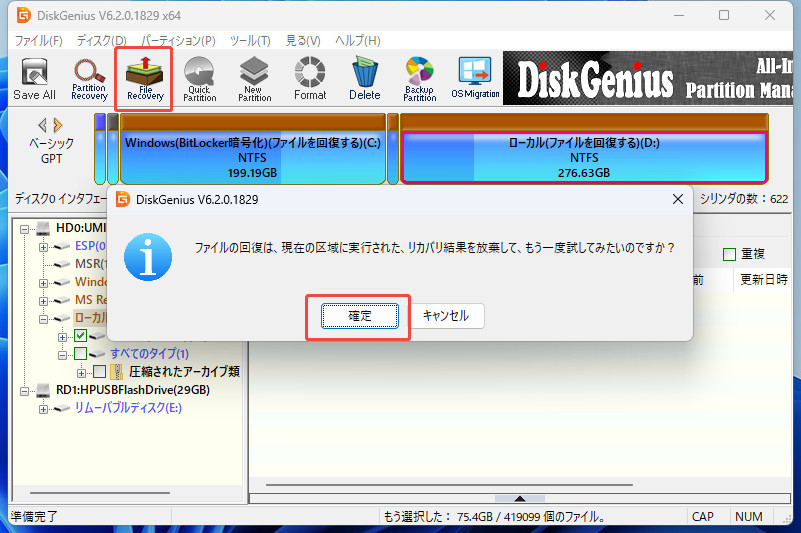Screen dimensions: 801x533
Task: Expand the 圧縮されたアーカイブ類 node
Action: (x=81, y=373)
